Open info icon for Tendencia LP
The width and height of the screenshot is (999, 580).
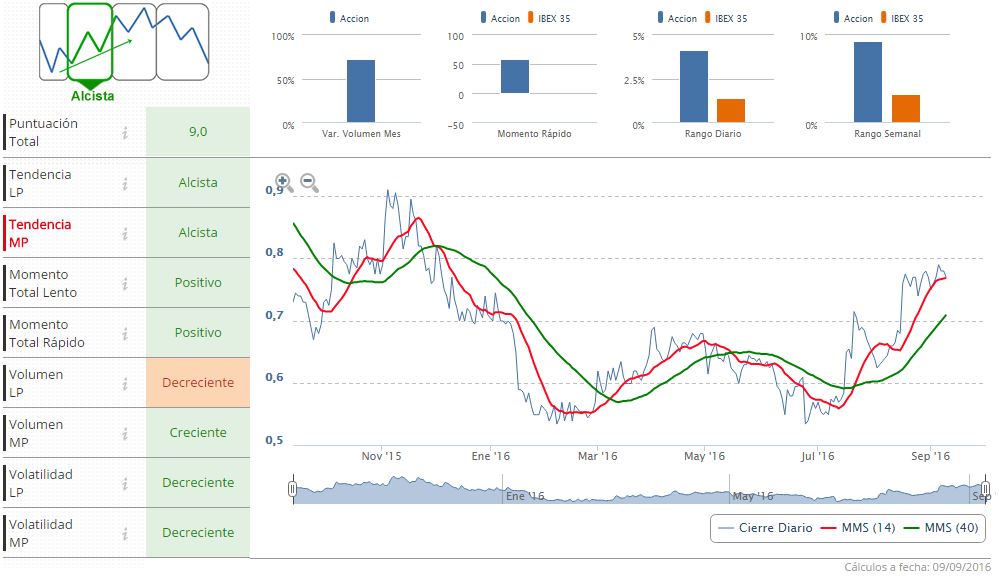tap(125, 183)
